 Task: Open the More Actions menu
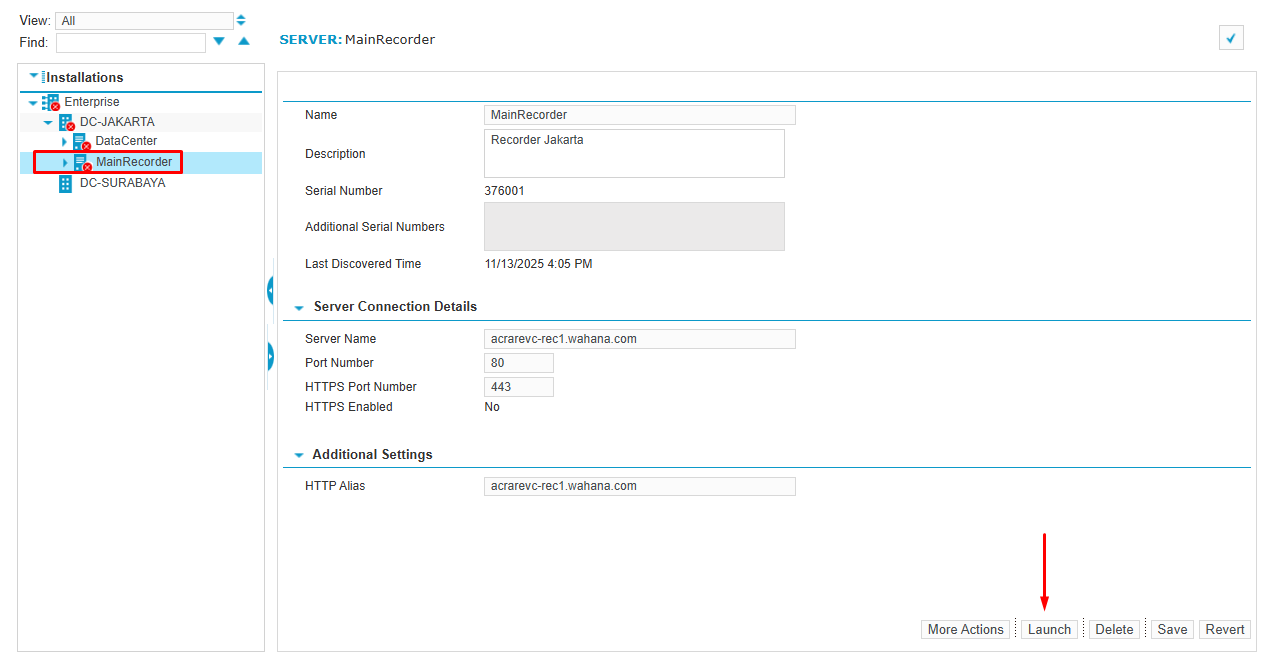tap(965, 629)
